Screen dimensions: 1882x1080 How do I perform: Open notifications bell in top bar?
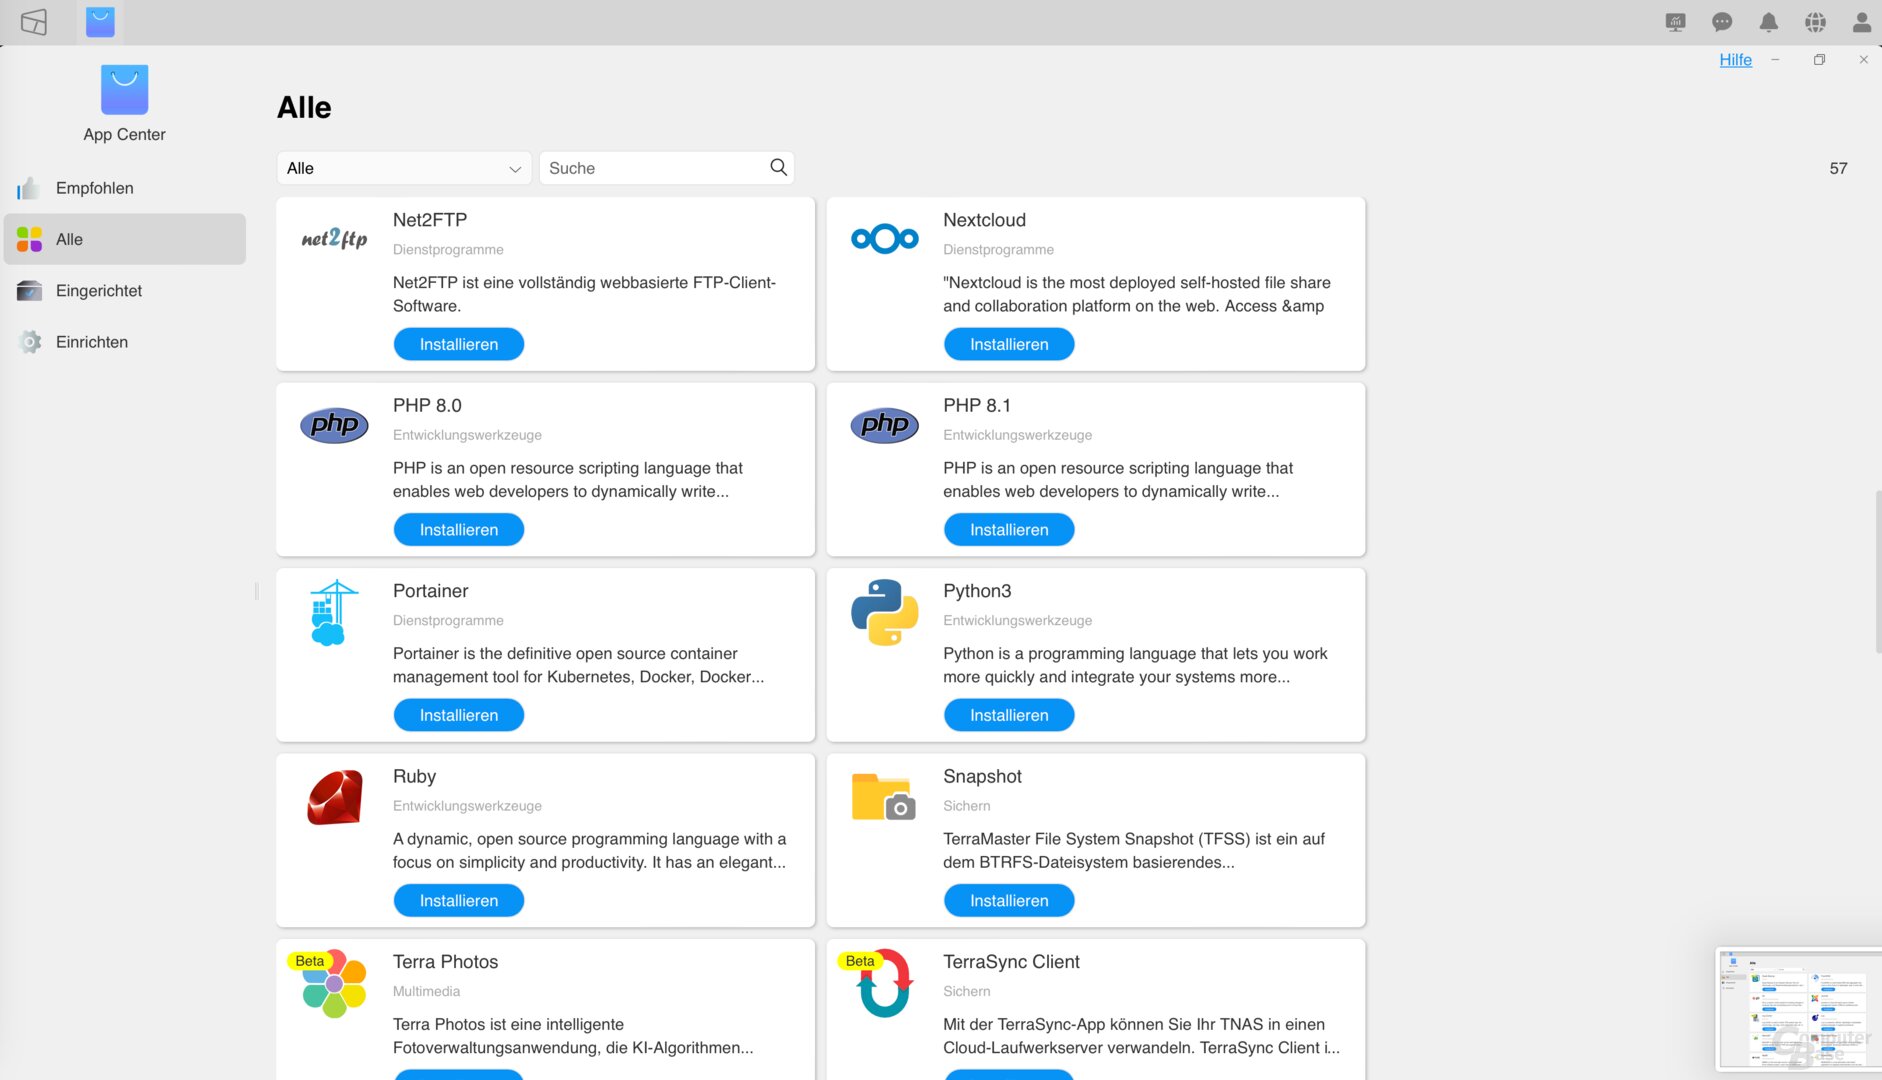pos(1768,22)
